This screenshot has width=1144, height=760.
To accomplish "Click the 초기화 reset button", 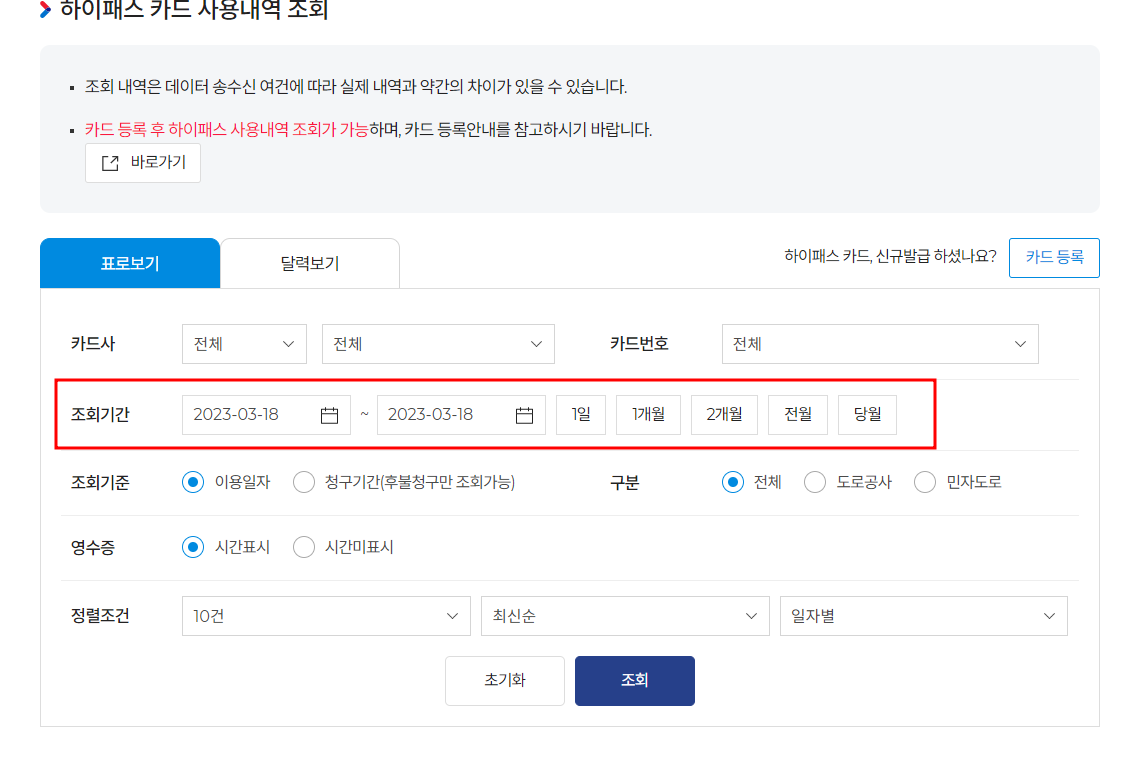I will (505, 680).
